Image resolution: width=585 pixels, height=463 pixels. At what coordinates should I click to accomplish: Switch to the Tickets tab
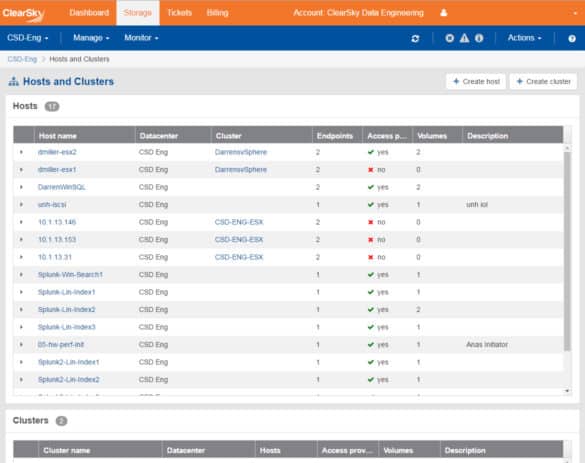179,13
